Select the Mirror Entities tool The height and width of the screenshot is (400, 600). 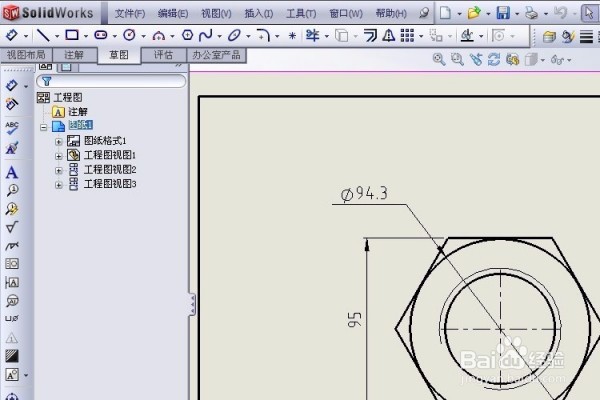pyautogui.click(x=389, y=36)
